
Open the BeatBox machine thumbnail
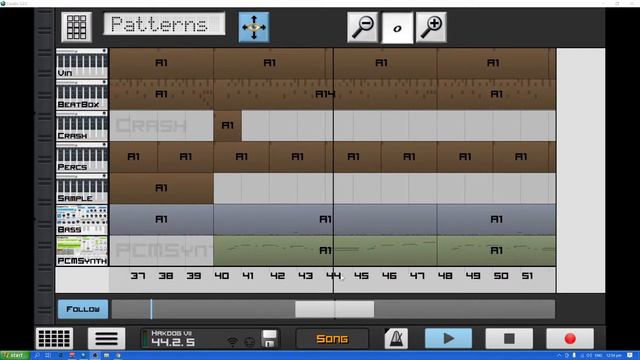(82, 95)
